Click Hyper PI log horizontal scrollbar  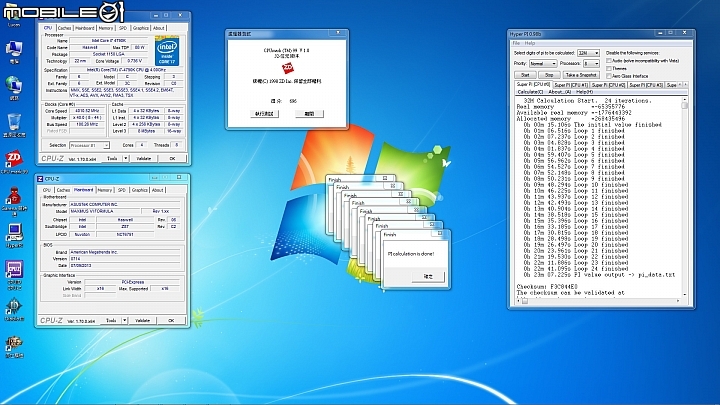point(599,301)
